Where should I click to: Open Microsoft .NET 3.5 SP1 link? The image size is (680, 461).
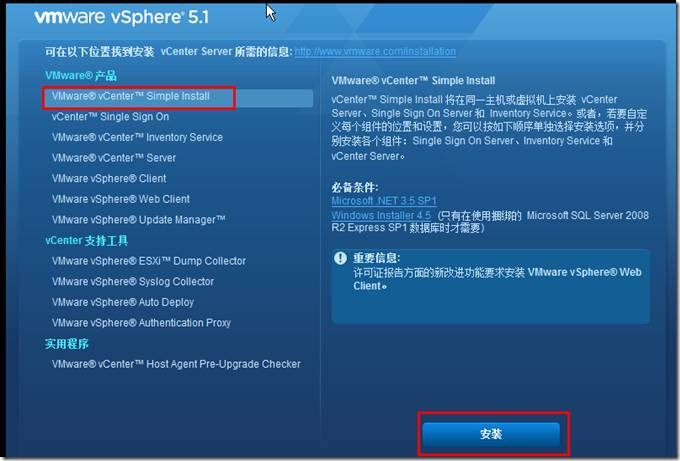pos(384,201)
